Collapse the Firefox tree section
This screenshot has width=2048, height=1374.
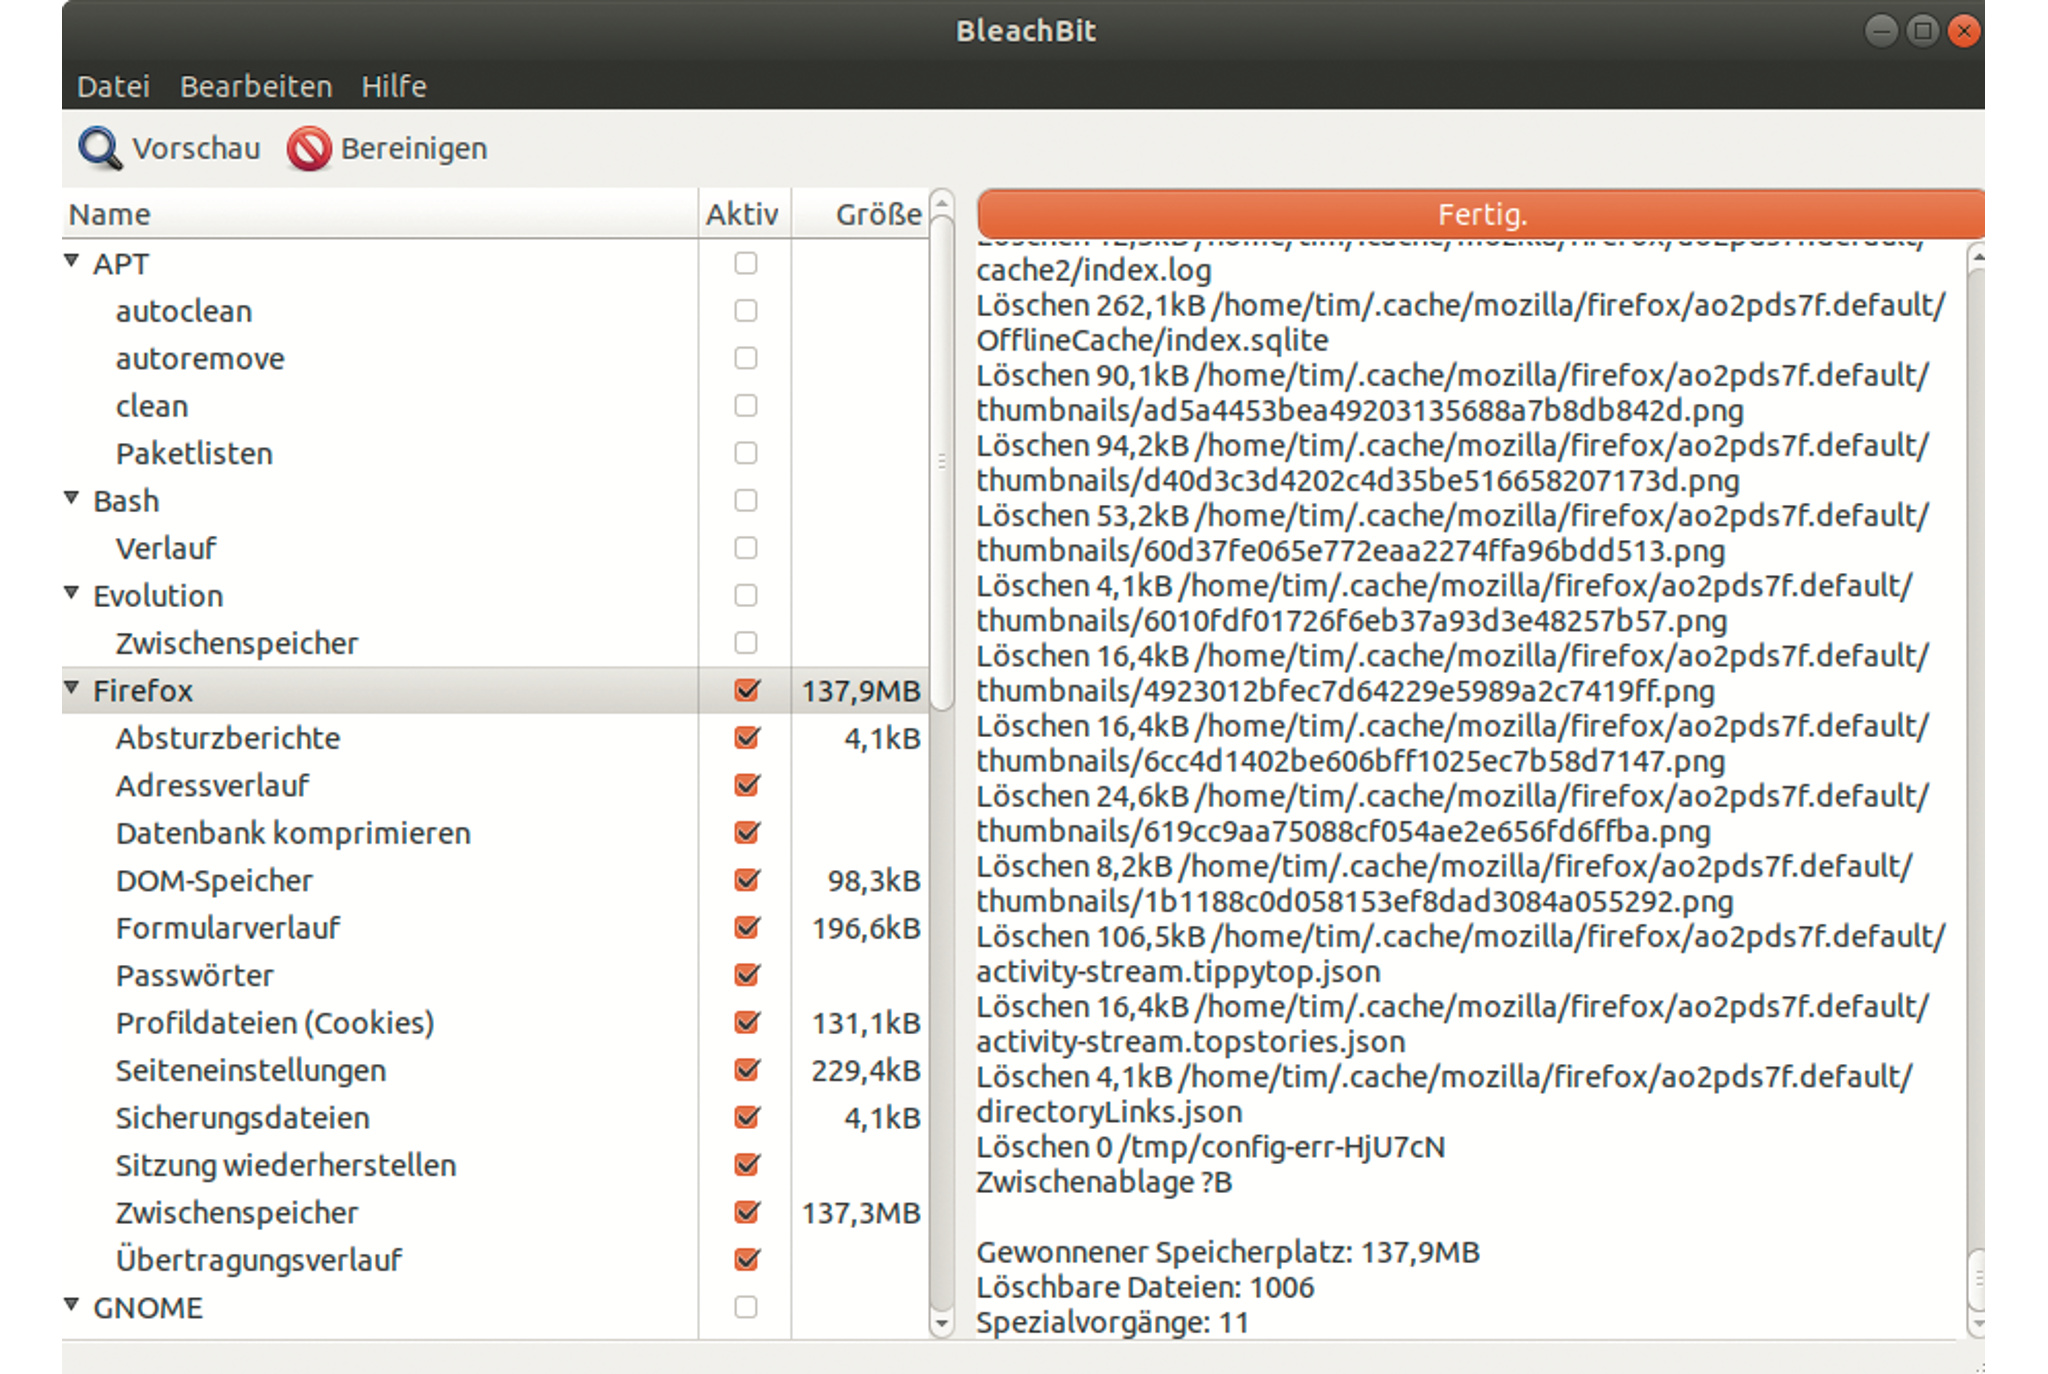point(72,688)
